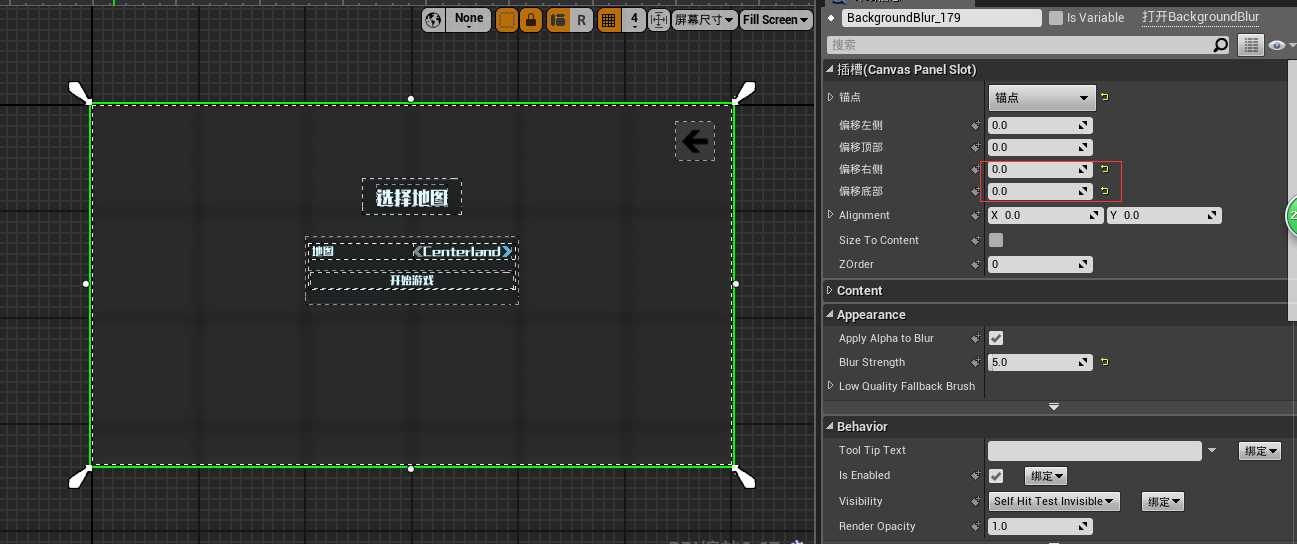Click the Alignment X value field
The width and height of the screenshot is (1297, 544).
pyautogui.click(x=1045, y=215)
